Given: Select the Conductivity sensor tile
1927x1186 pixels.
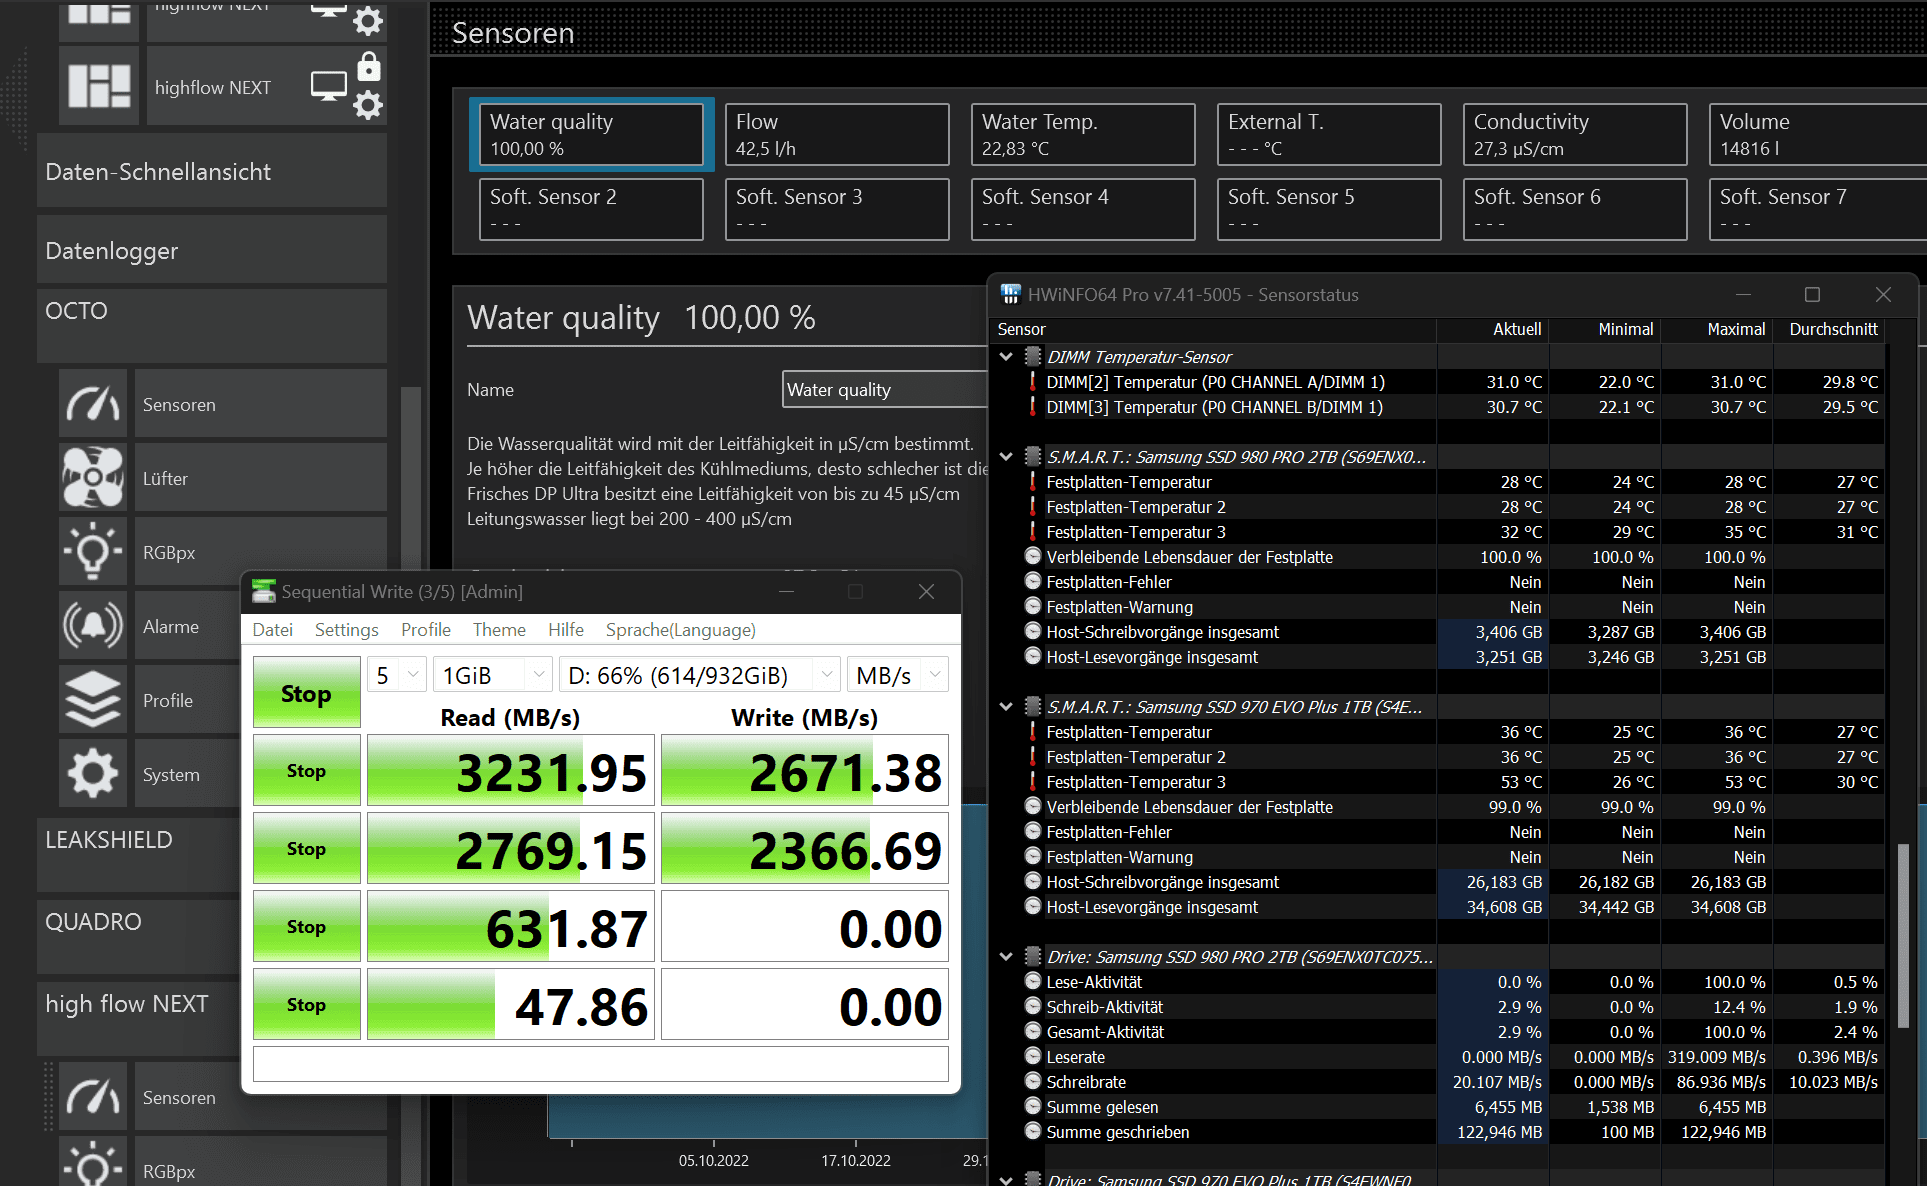Looking at the screenshot, I should 1575,134.
